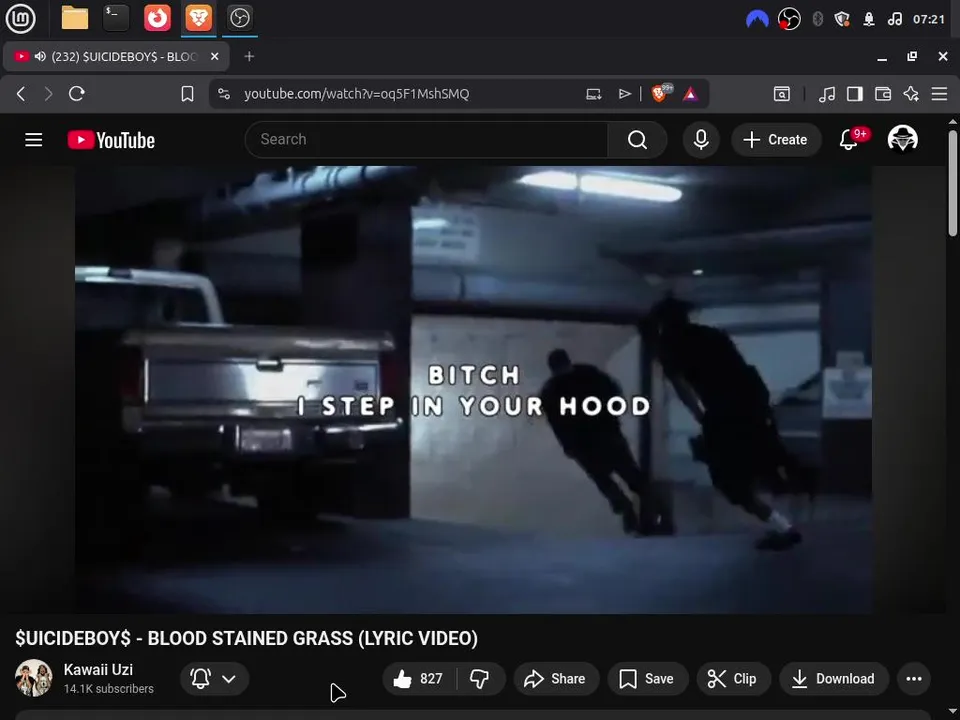Click the video title text
The width and height of the screenshot is (960, 720).
[246, 638]
